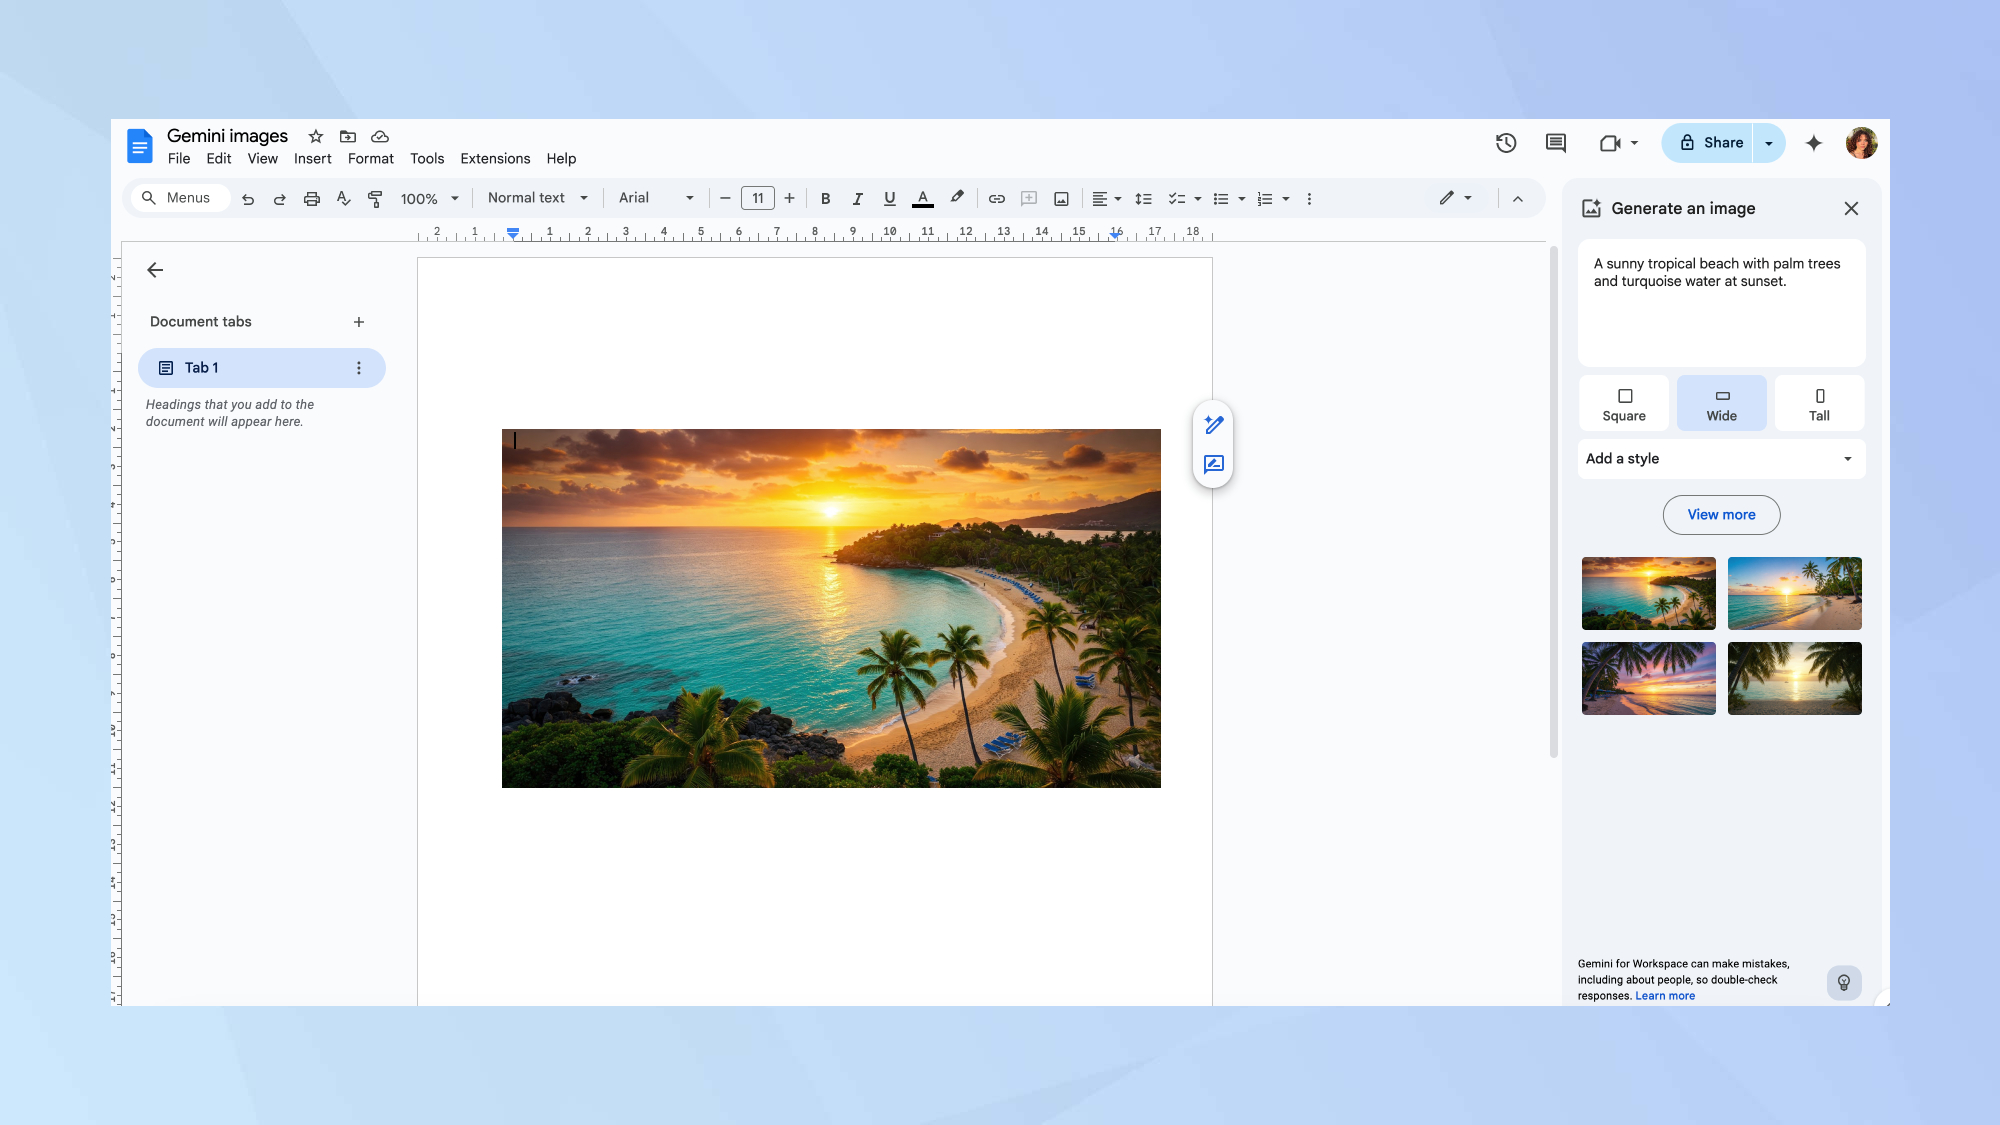Click the print icon in toolbar

(x=312, y=199)
